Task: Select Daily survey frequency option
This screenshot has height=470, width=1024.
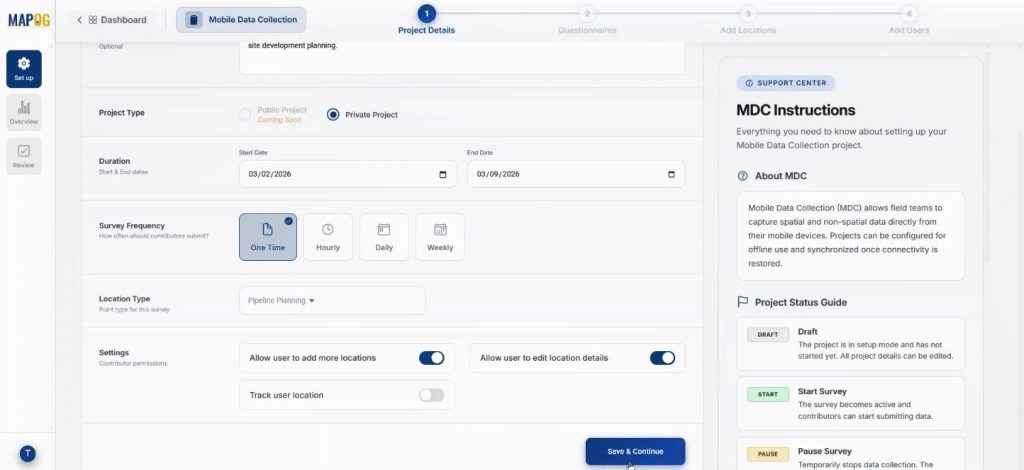Action: [384, 237]
